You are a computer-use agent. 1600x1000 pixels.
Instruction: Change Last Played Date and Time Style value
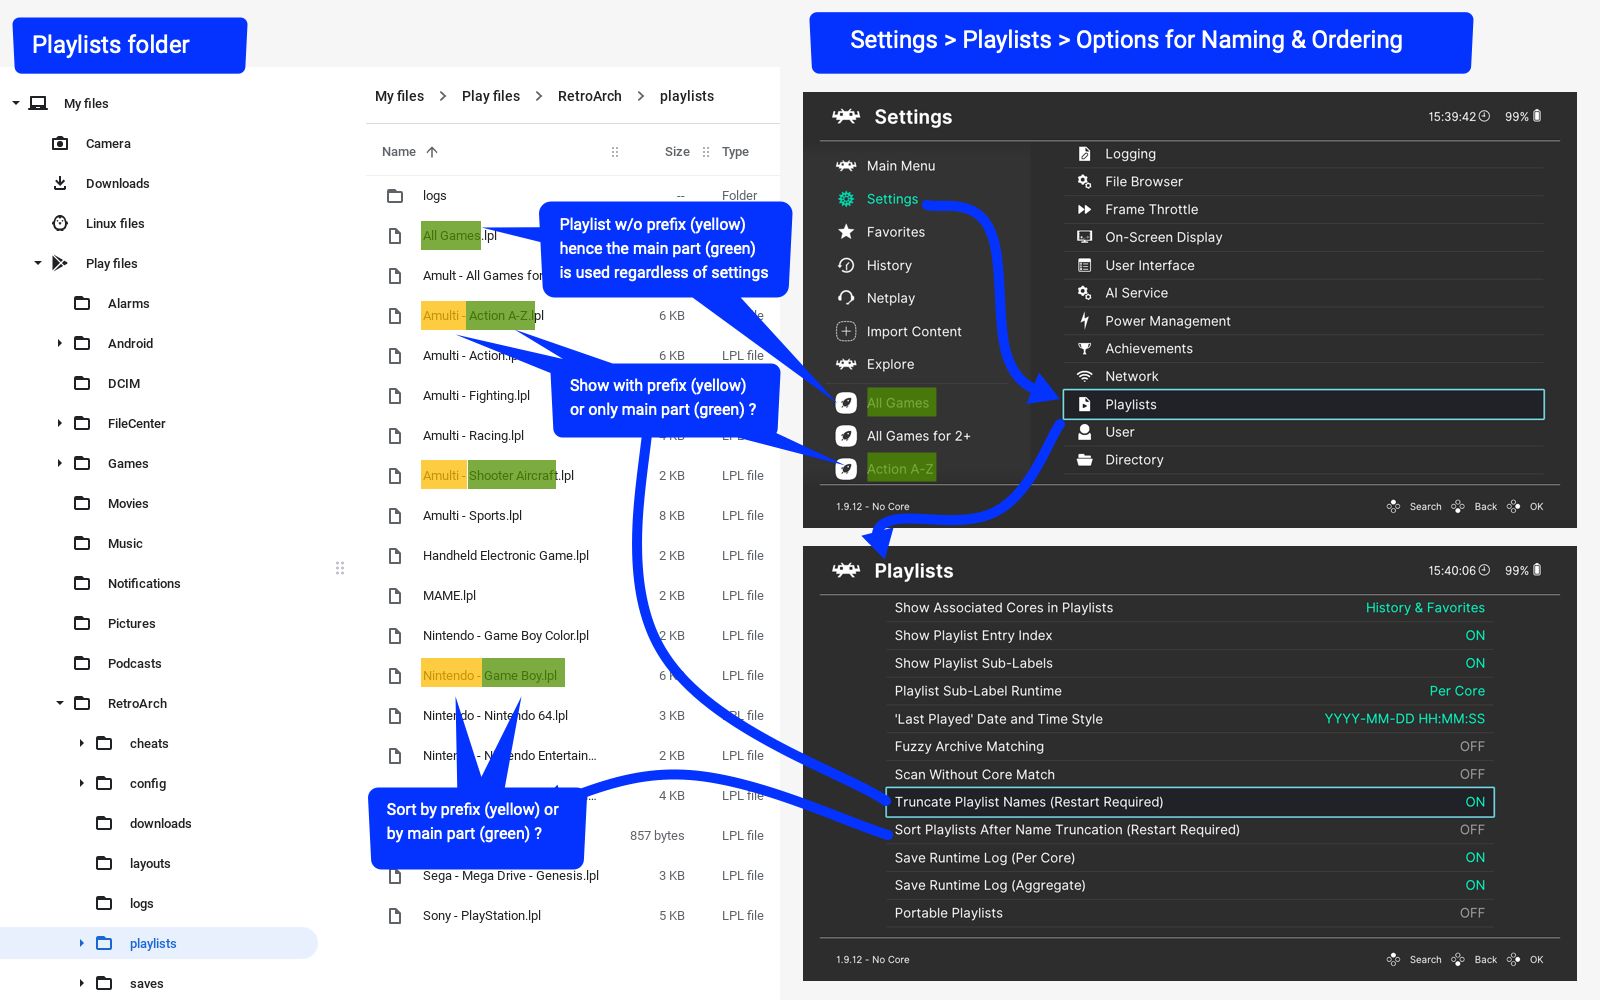coord(1405,719)
